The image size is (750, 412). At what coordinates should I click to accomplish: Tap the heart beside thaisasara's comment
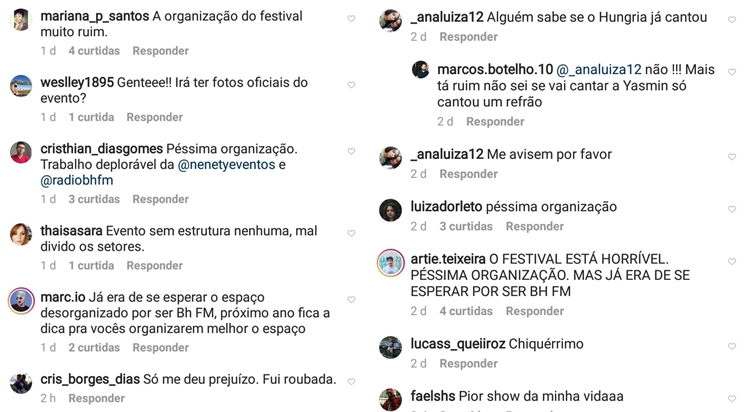click(351, 234)
